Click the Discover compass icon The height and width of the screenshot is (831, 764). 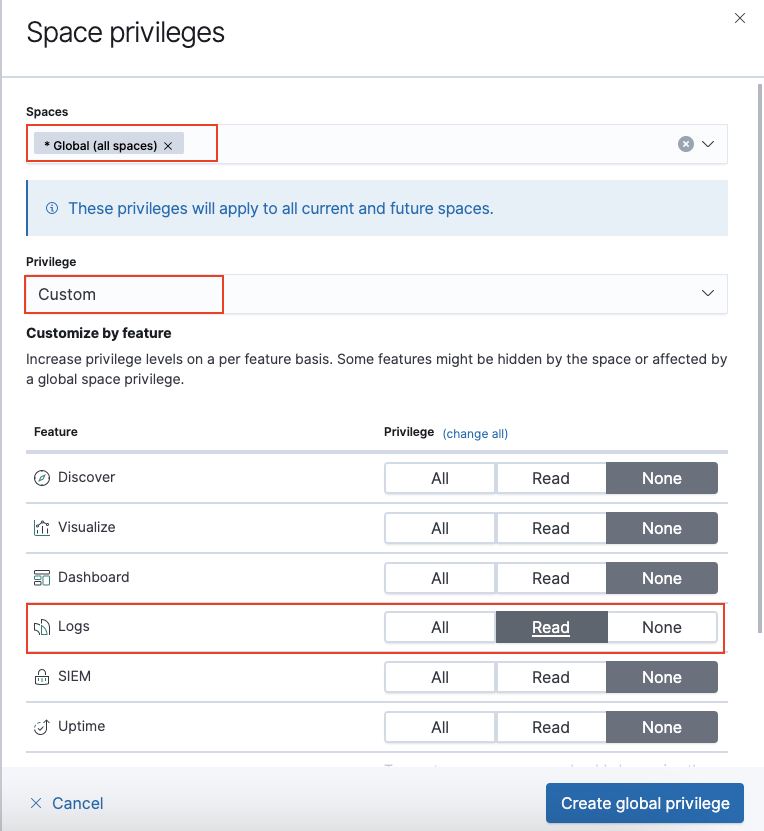coord(42,478)
